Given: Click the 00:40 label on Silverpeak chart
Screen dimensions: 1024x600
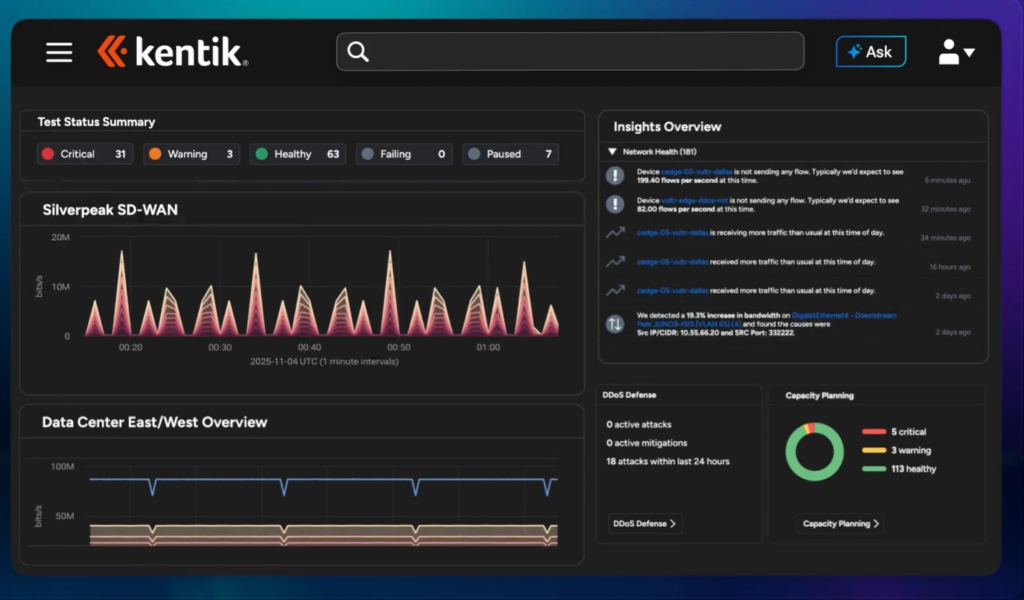Looking at the screenshot, I should coord(309,347).
